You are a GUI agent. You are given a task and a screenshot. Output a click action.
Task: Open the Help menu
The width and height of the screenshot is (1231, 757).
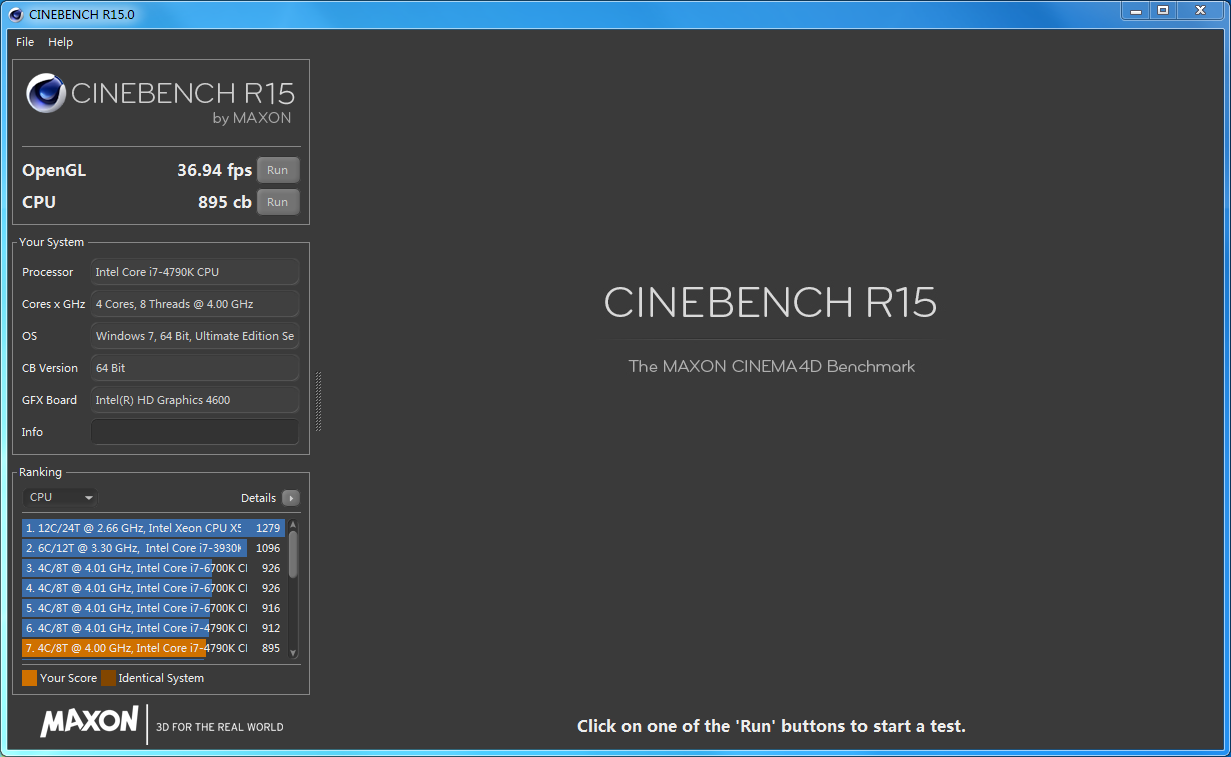pyautogui.click(x=60, y=42)
